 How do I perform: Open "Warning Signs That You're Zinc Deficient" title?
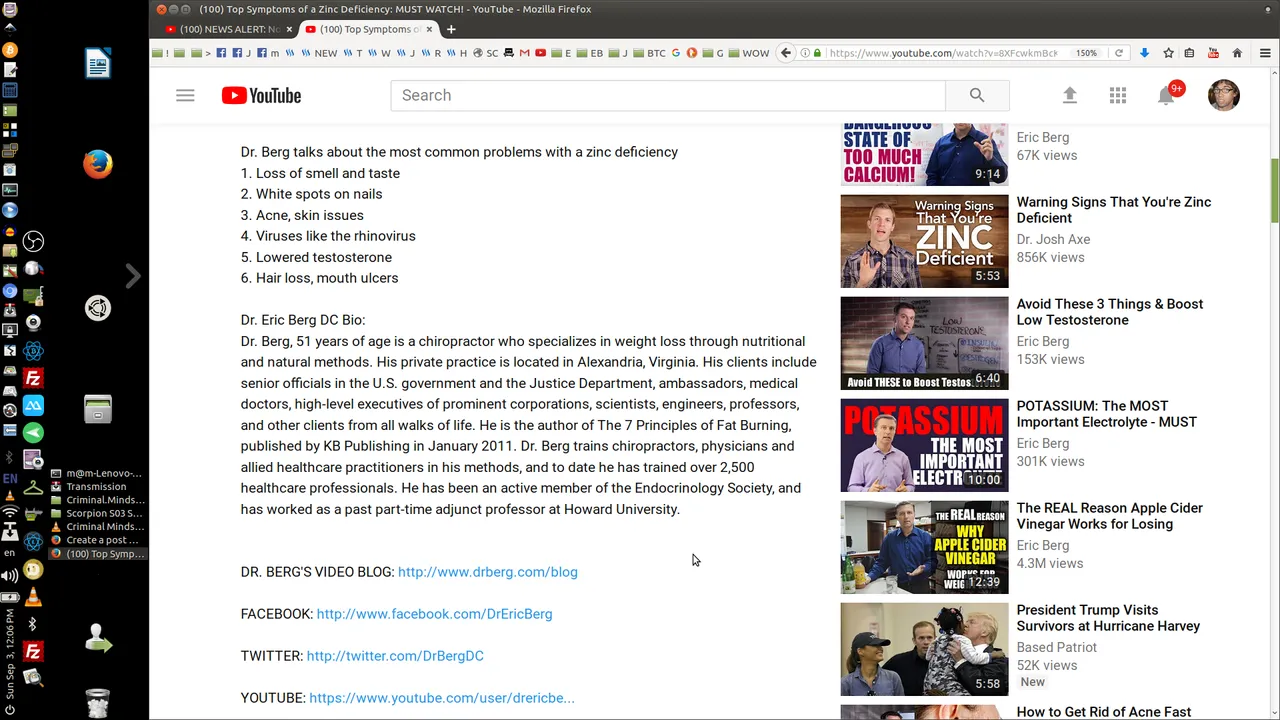pos(1114,210)
